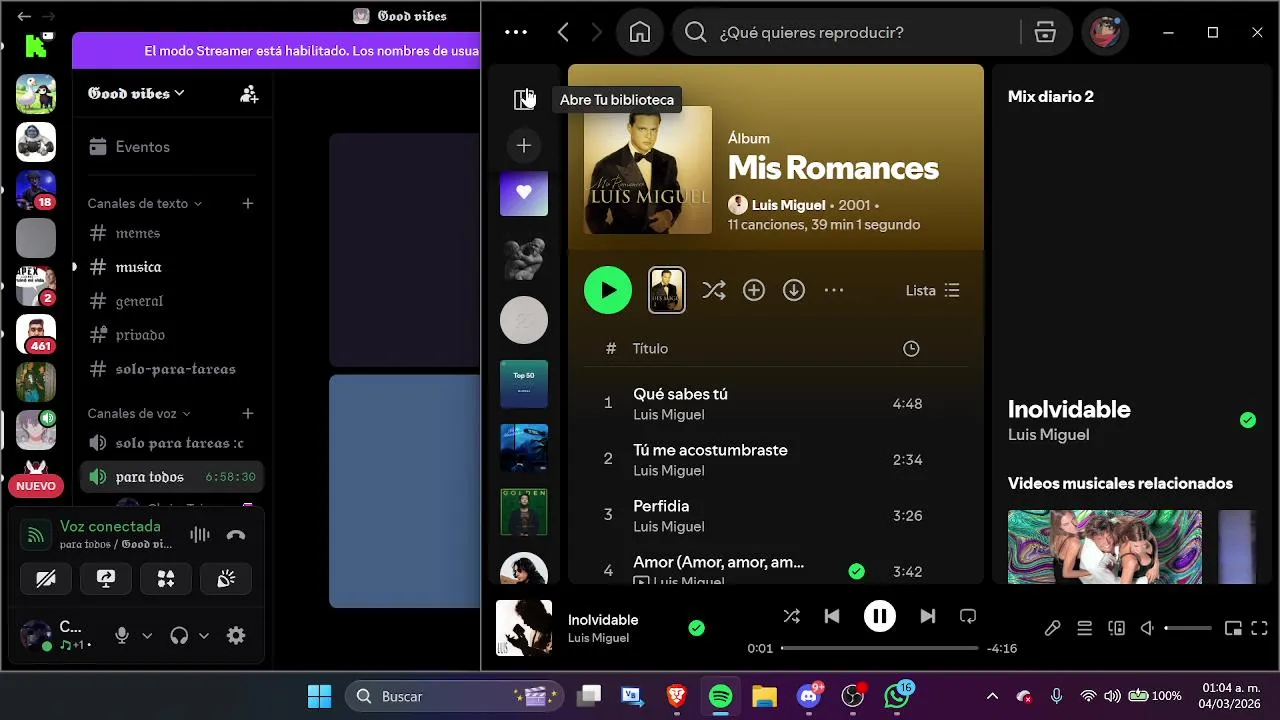1280x720 pixels.
Task: Click album preview thumbnail next to play button
Action: tap(667, 290)
